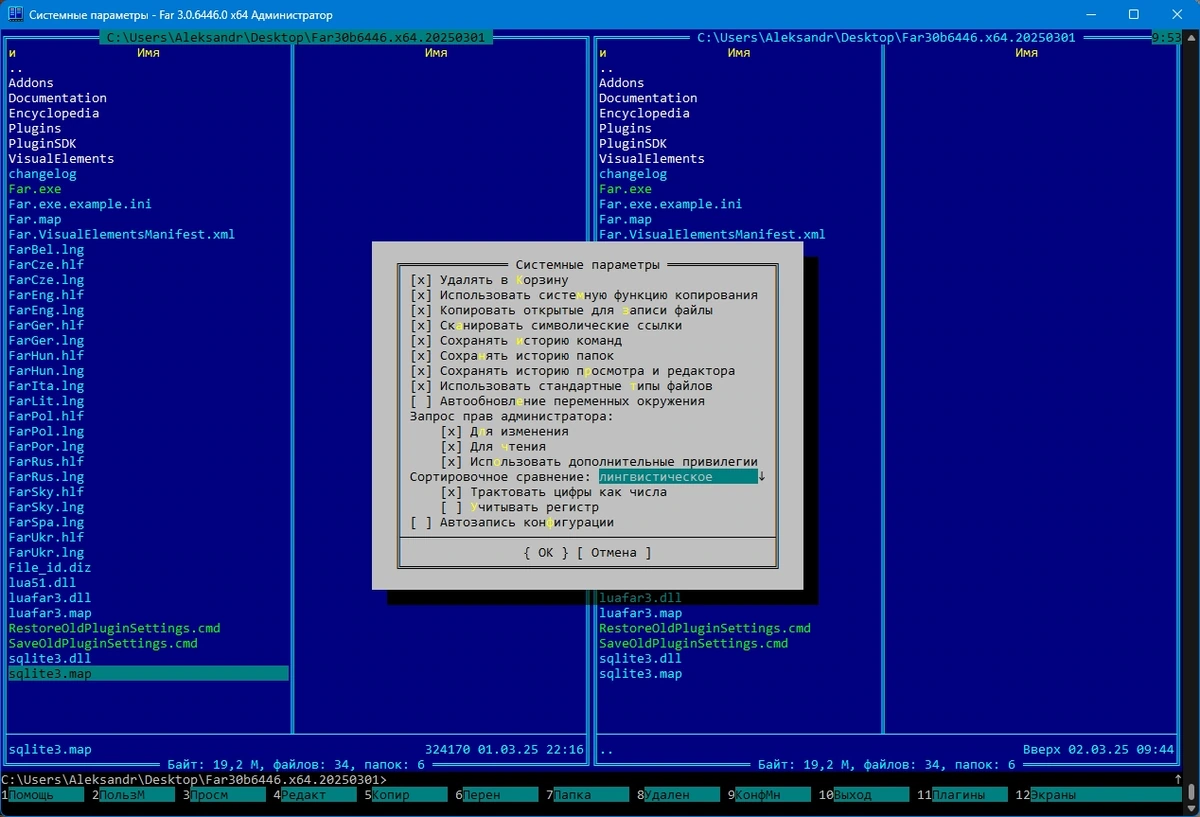Select SaveOldPluginSettings.cmd in right panel
This screenshot has height=817, width=1200.
tap(694, 643)
